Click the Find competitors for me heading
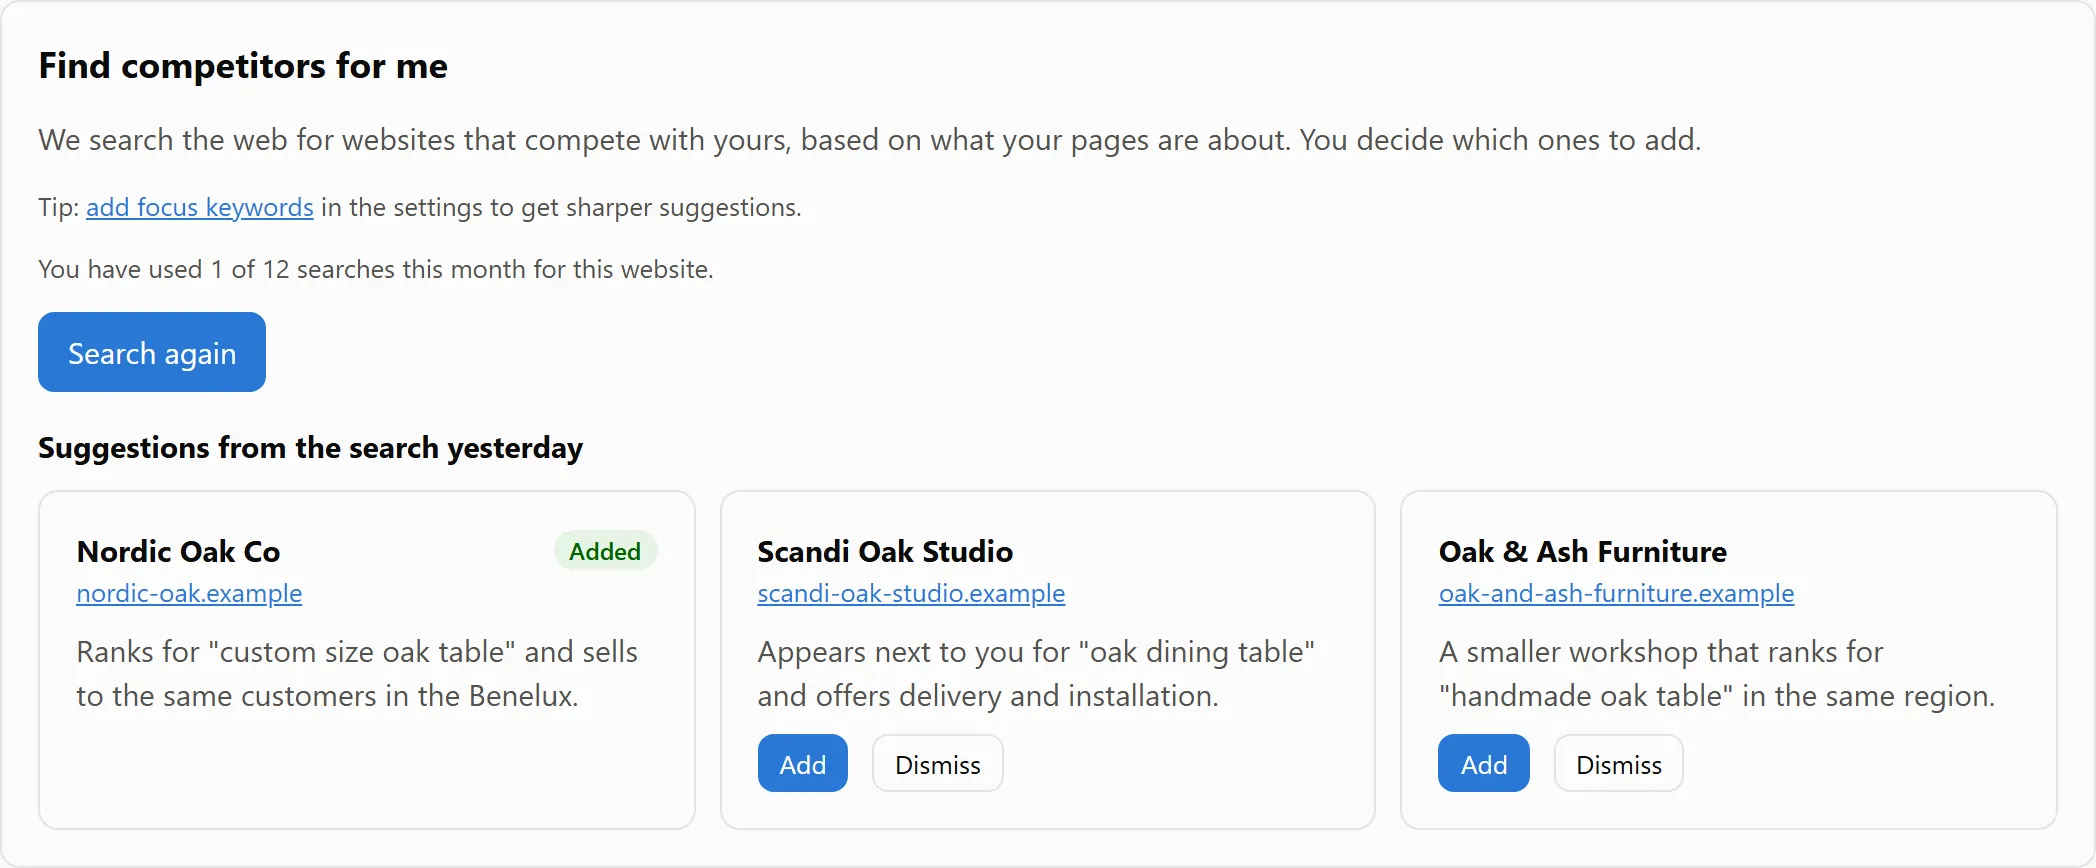The width and height of the screenshot is (2096, 868). click(243, 66)
